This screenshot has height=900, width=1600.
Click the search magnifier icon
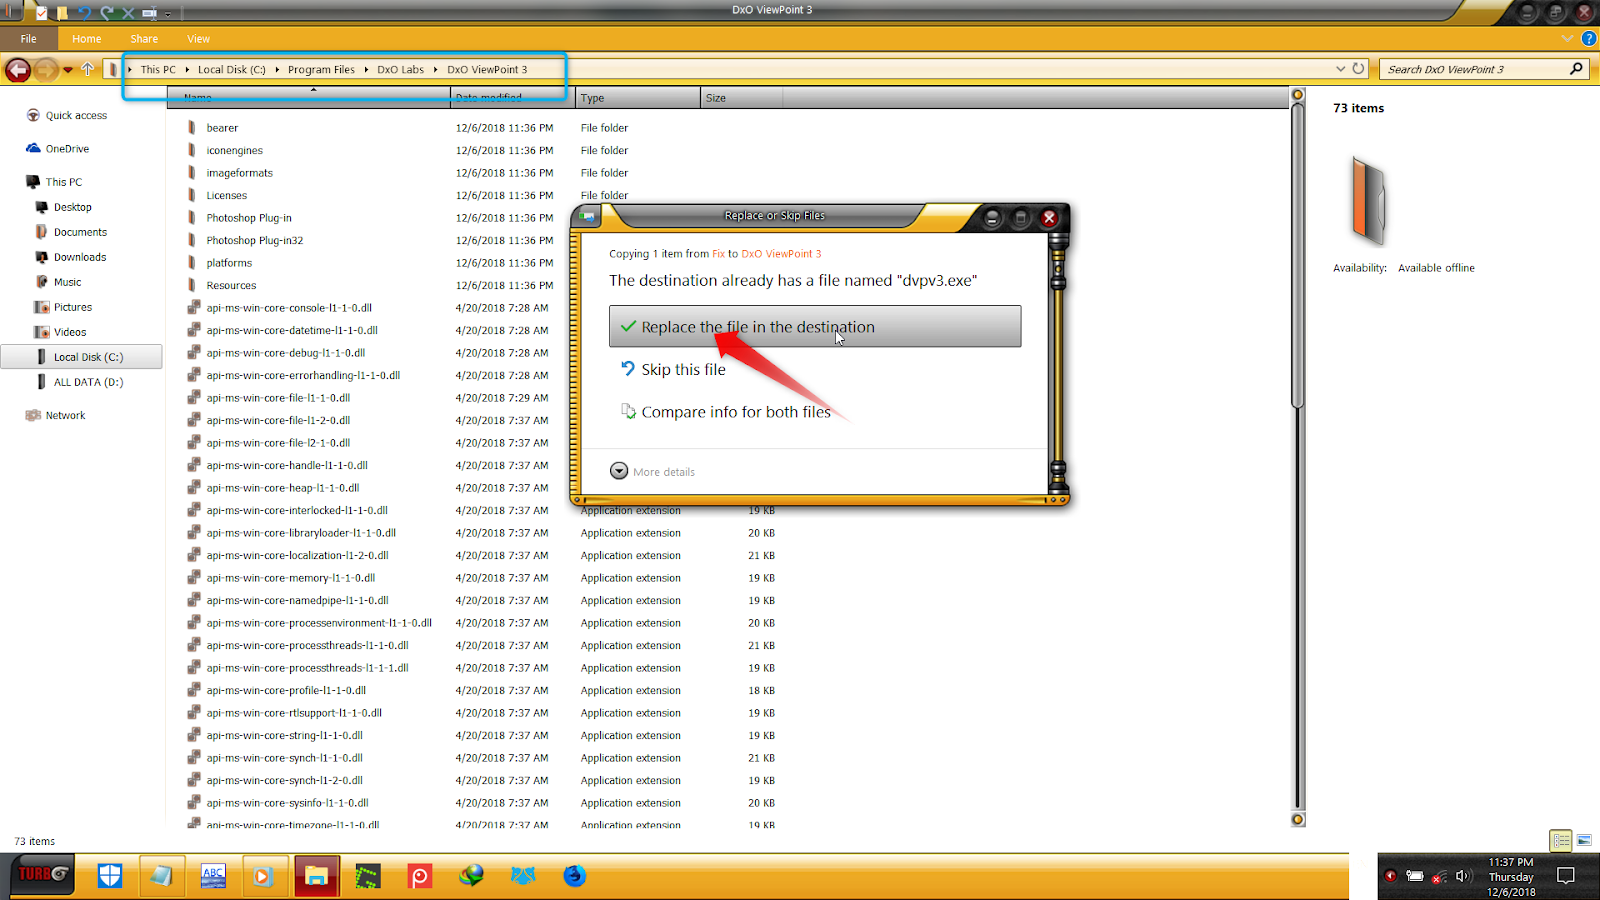[1576, 69]
